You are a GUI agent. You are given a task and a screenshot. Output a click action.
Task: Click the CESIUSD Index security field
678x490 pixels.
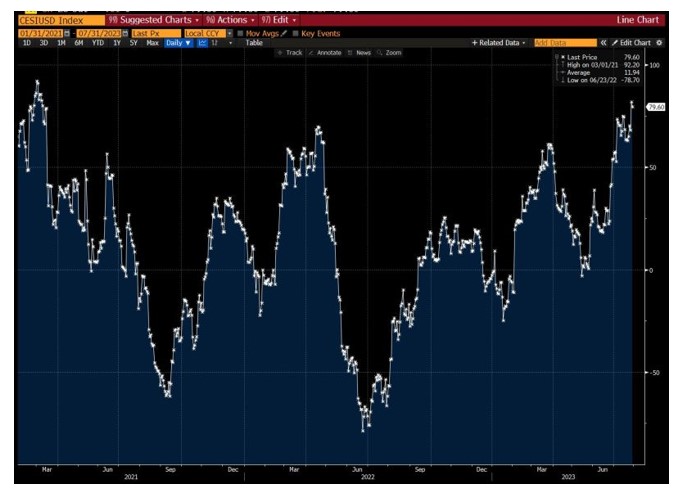click(x=61, y=20)
